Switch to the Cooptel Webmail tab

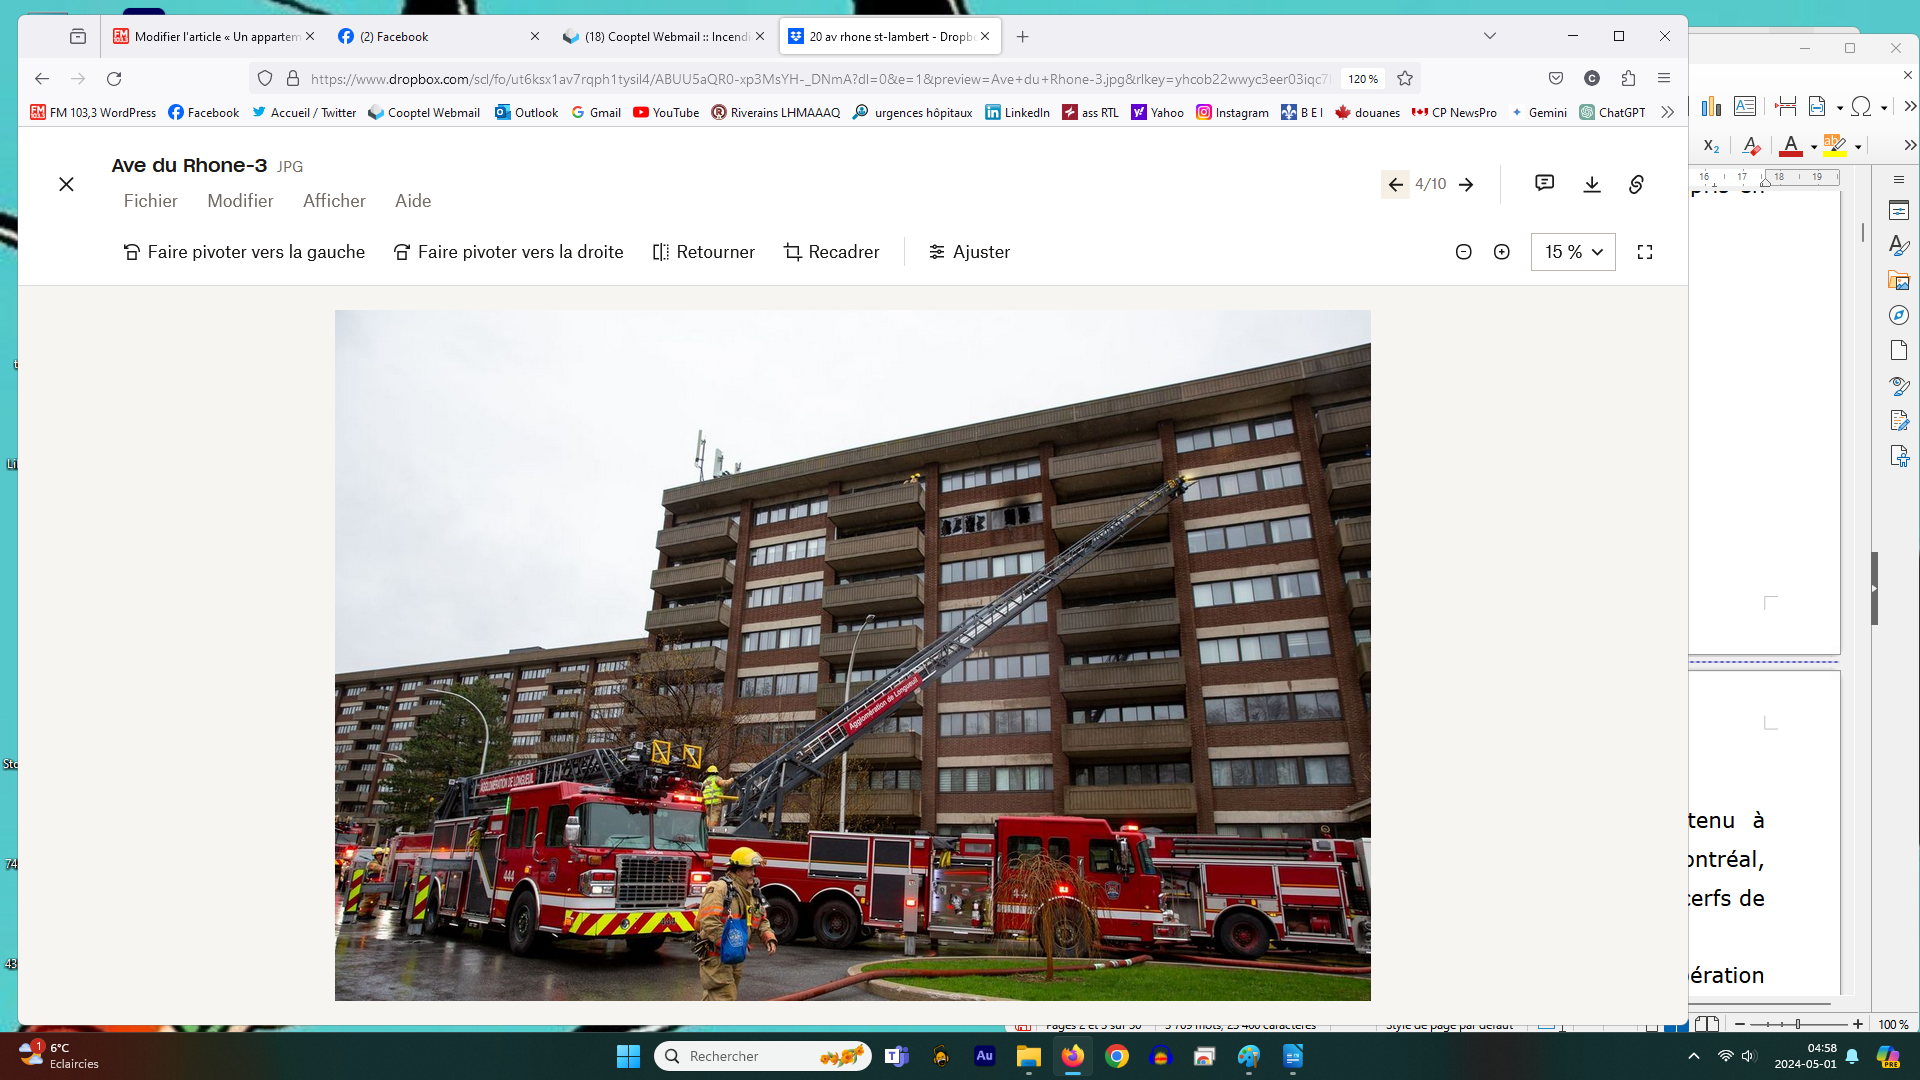click(x=665, y=36)
